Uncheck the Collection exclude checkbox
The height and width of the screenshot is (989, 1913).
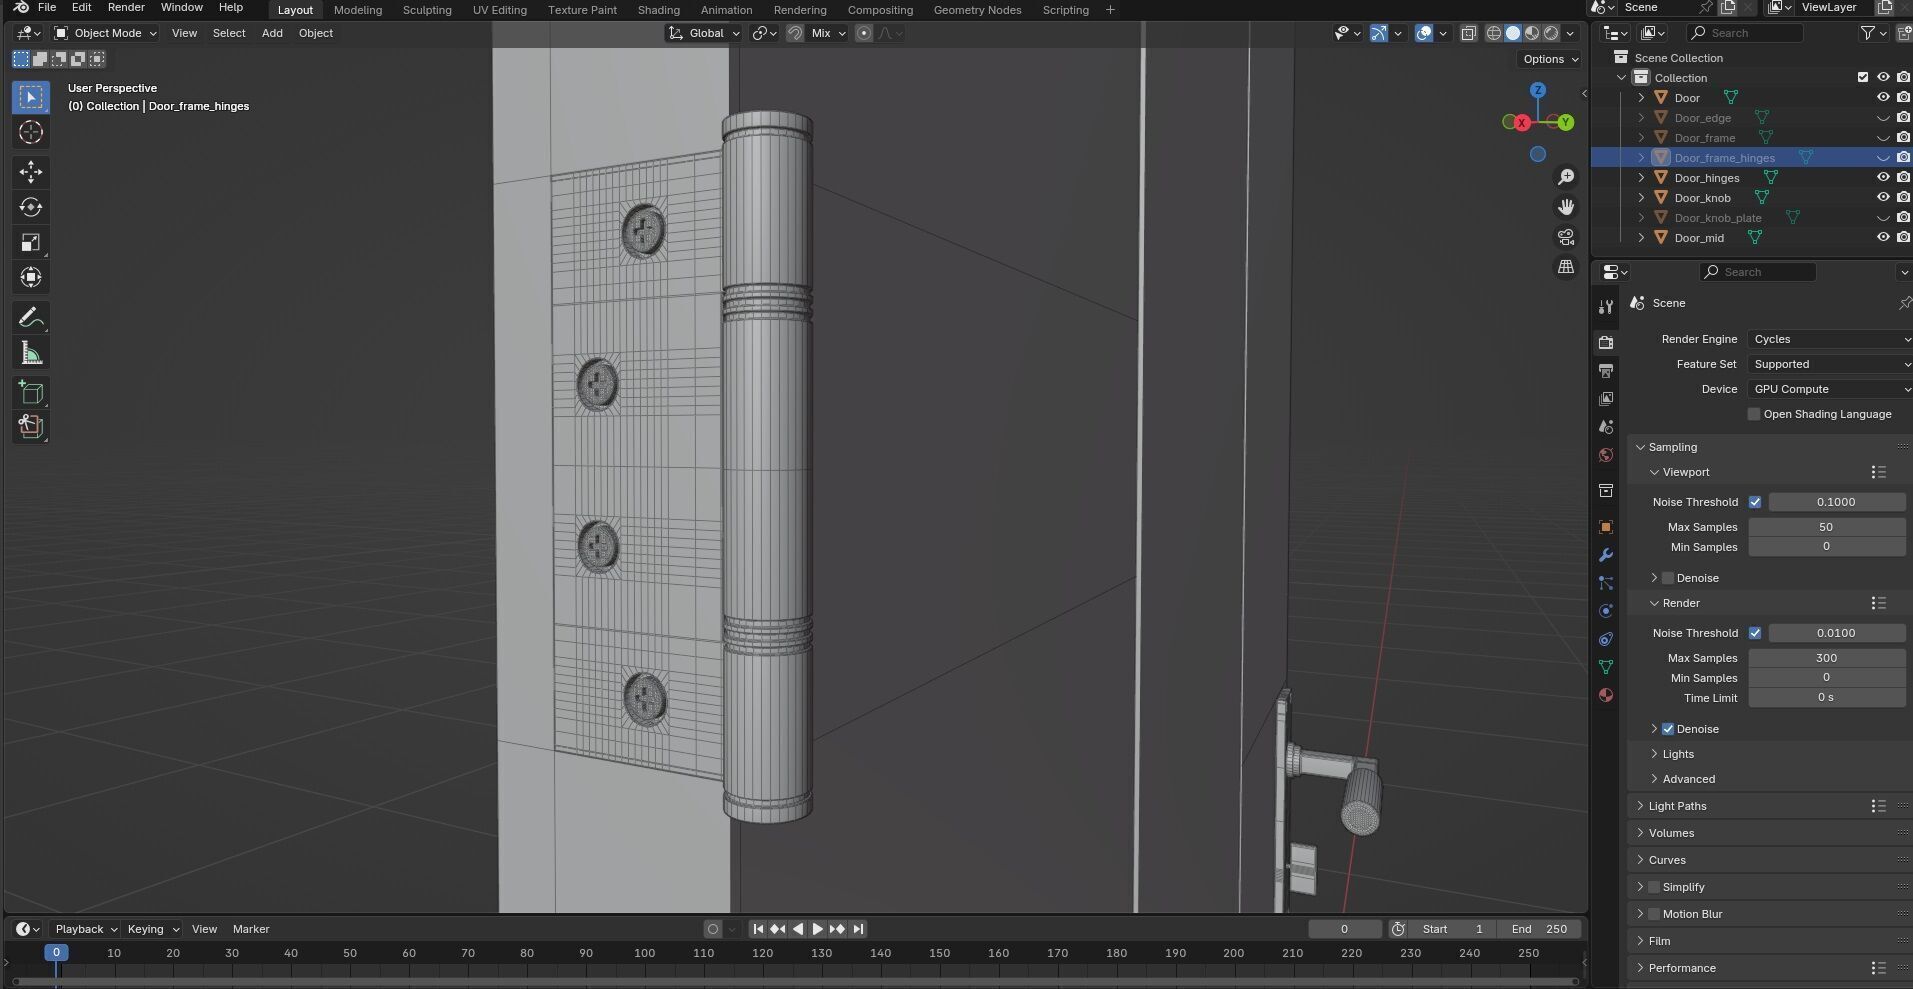[1862, 77]
